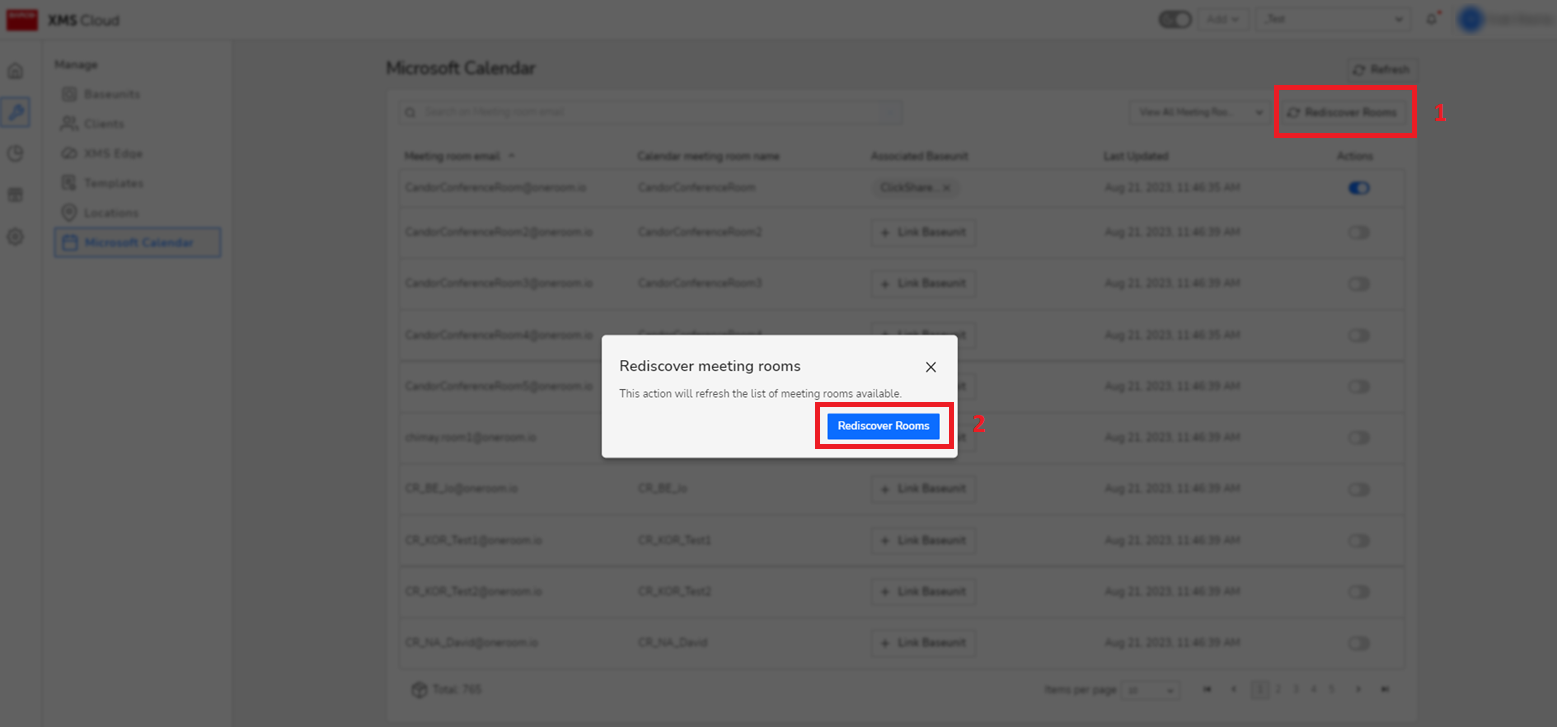Image resolution: width=1557 pixels, height=727 pixels.
Task: Click the blue user avatar icon
Action: click(x=1470, y=19)
